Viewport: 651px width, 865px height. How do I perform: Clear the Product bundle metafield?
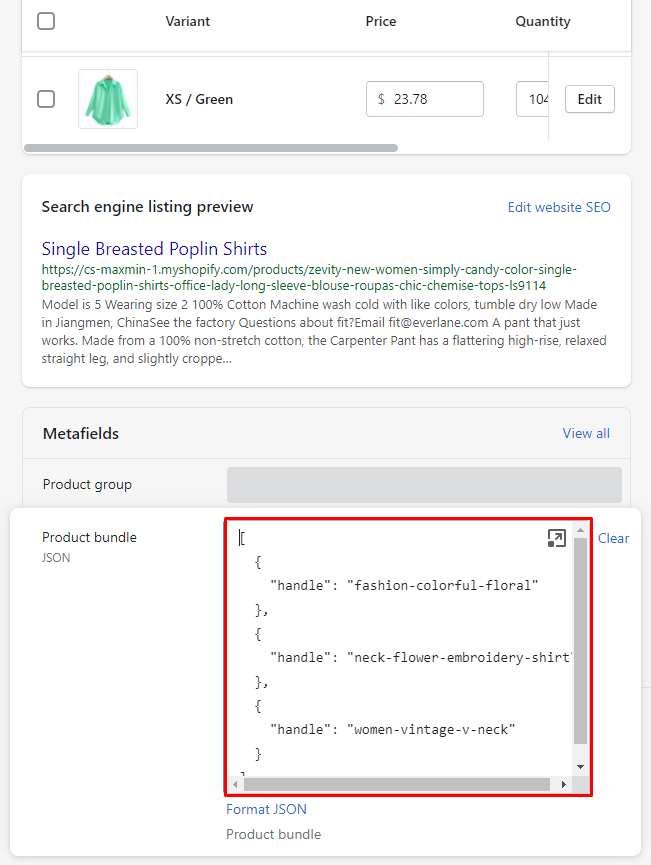pyautogui.click(x=613, y=538)
